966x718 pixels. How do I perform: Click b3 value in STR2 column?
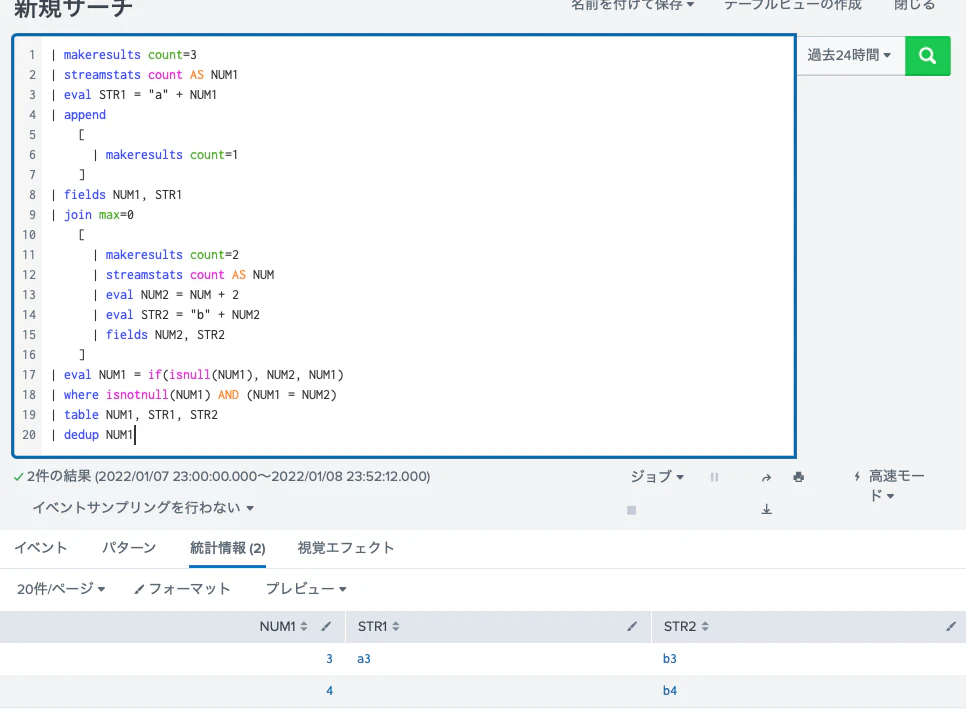pos(670,659)
